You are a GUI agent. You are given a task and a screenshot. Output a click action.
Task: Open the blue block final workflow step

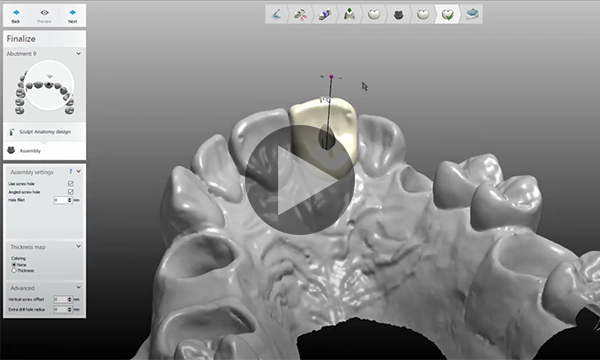(472, 15)
